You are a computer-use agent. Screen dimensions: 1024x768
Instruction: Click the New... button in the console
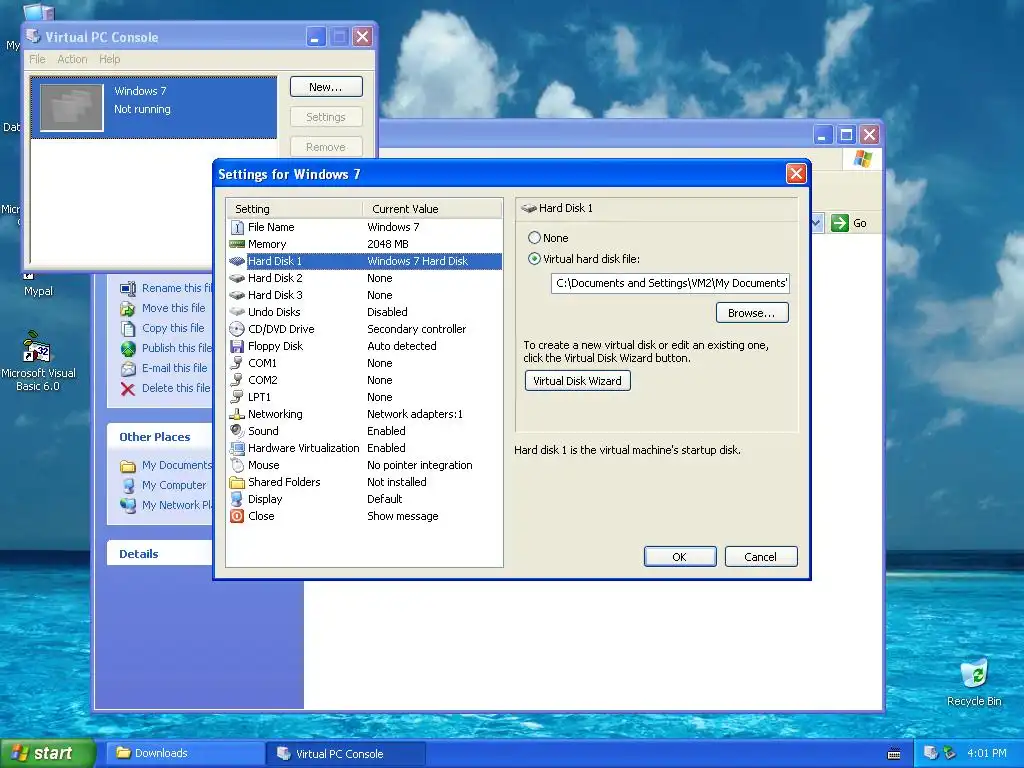pos(326,87)
